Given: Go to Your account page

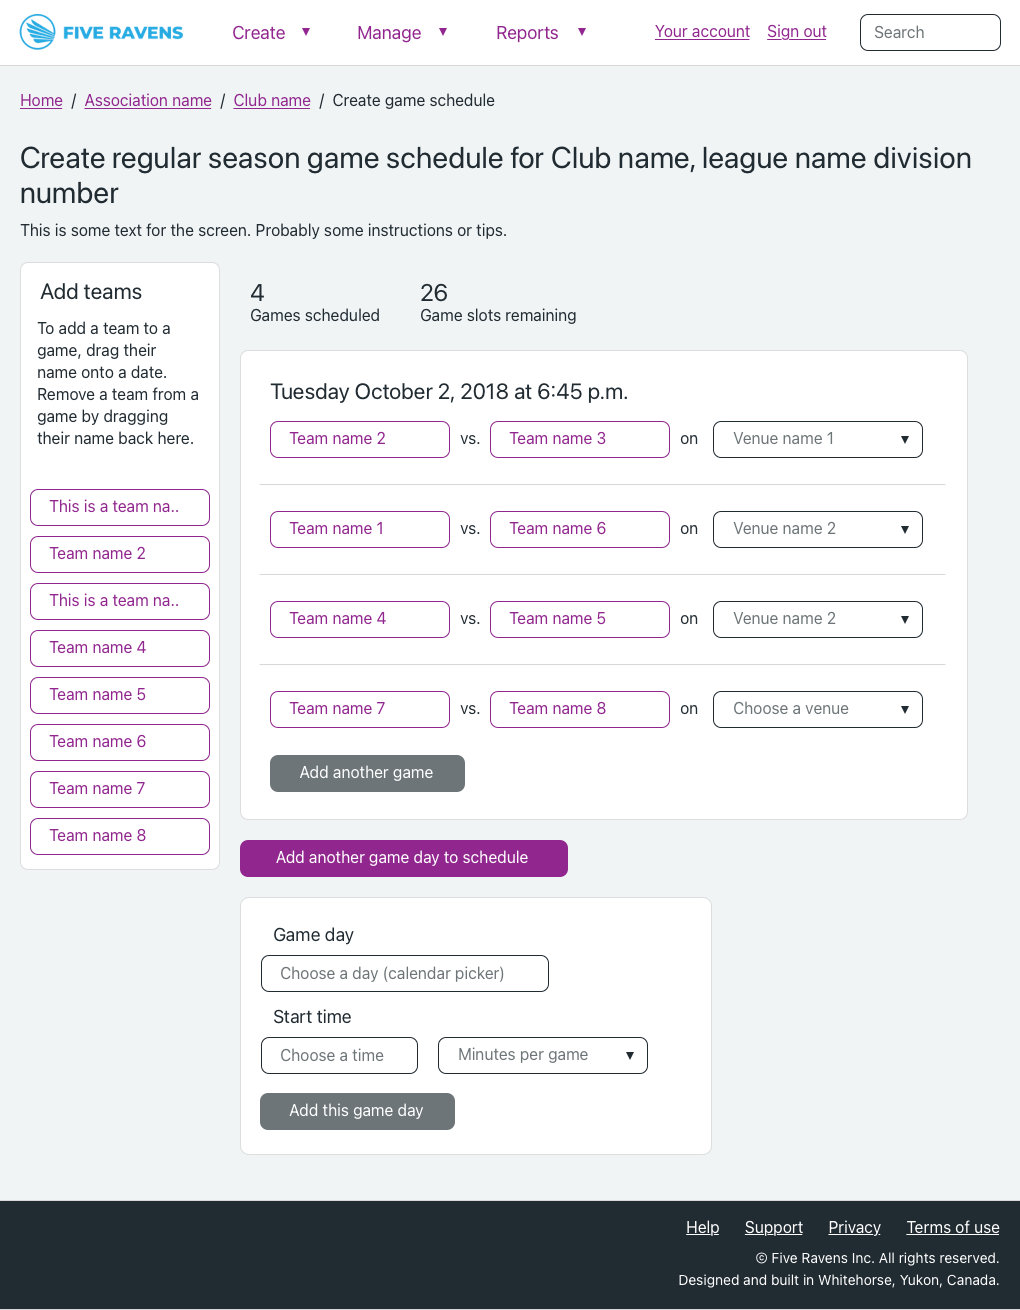Looking at the screenshot, I should coord(702,32).
